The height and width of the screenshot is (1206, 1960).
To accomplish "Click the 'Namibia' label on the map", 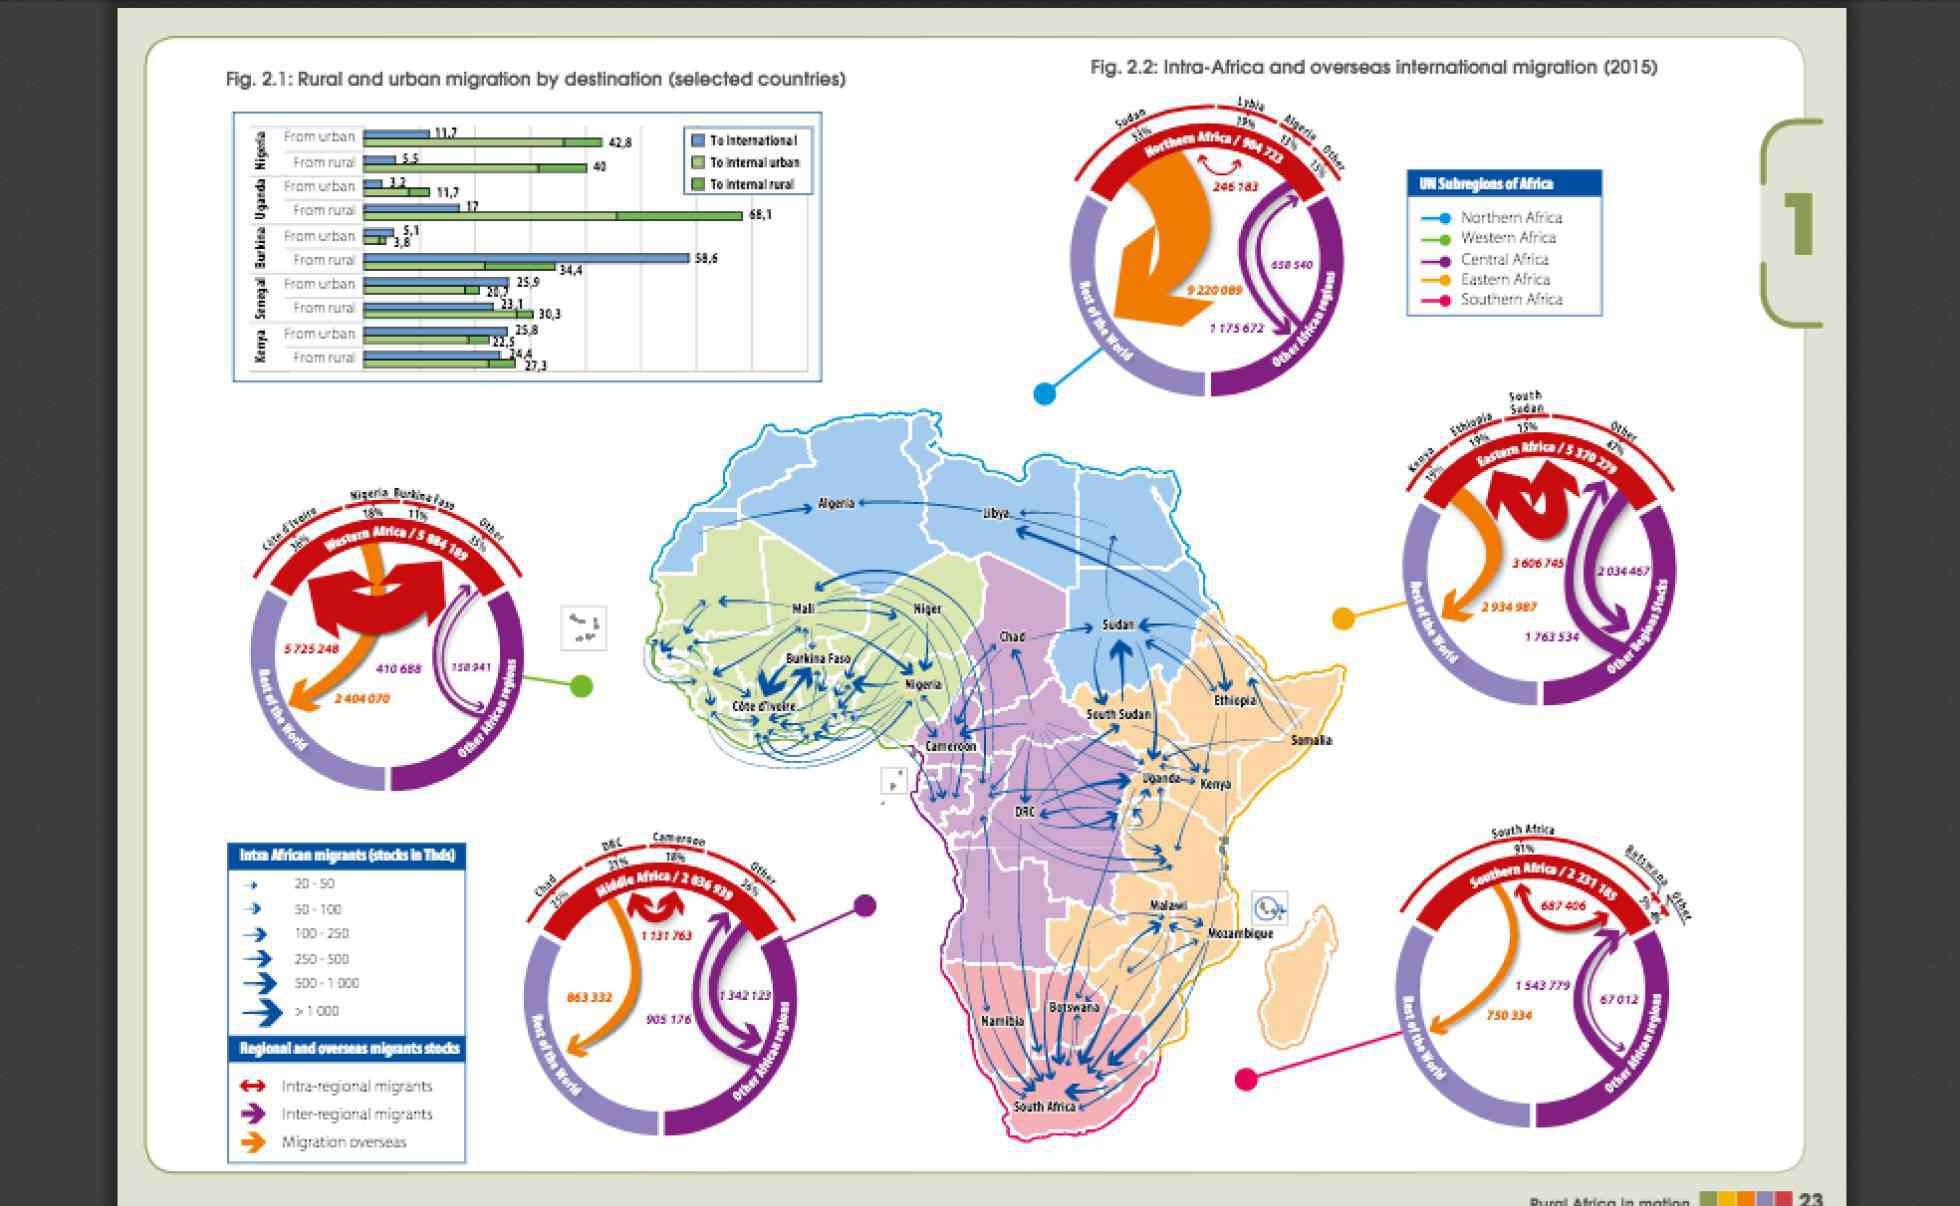I will [x=1002, y=1021].
